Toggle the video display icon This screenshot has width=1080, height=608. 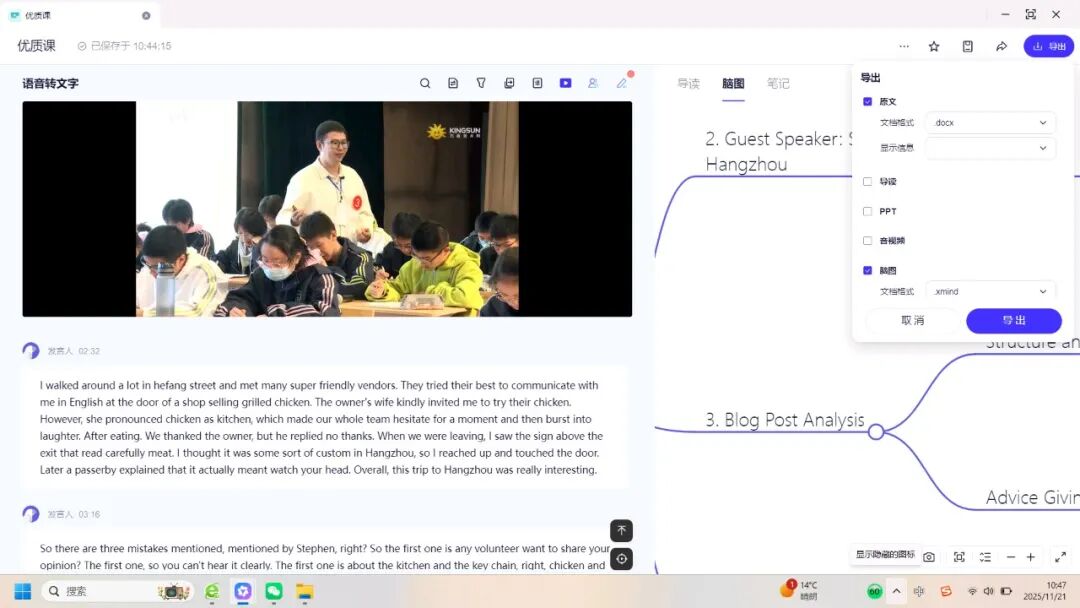point(565,83)
